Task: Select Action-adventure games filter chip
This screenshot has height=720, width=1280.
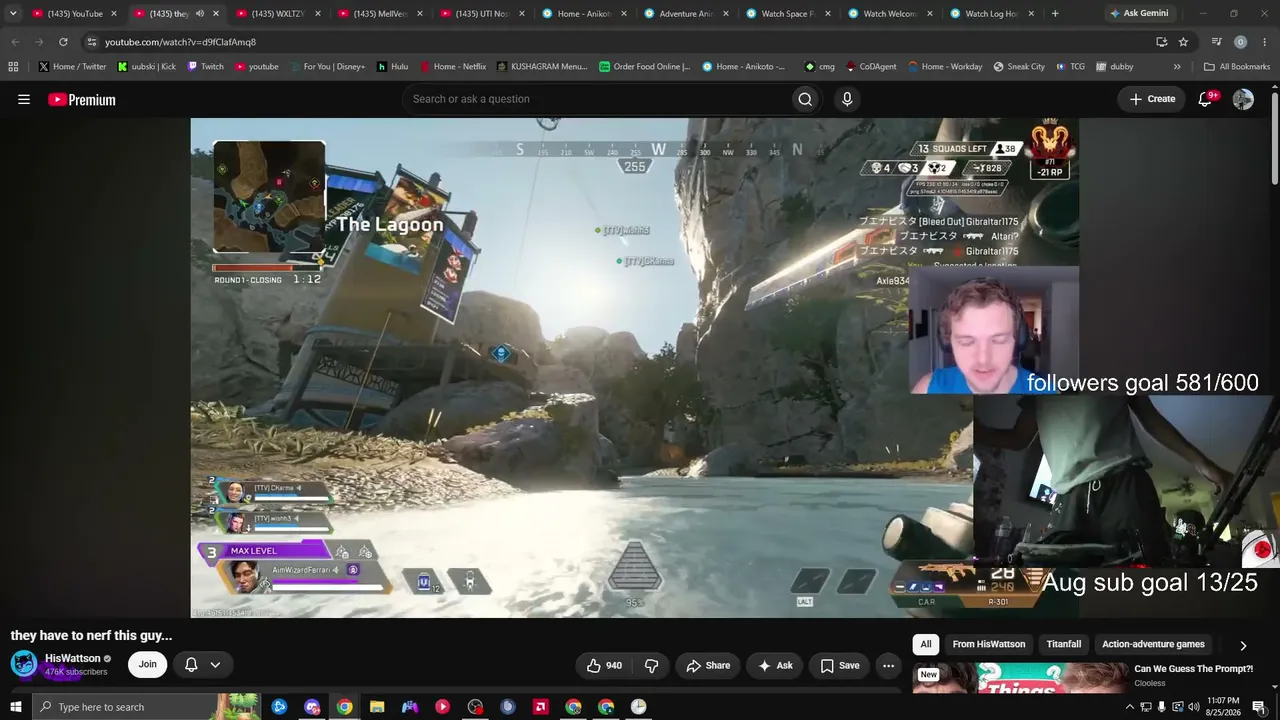Action: pyautogui.click(x=1153, y=645)
